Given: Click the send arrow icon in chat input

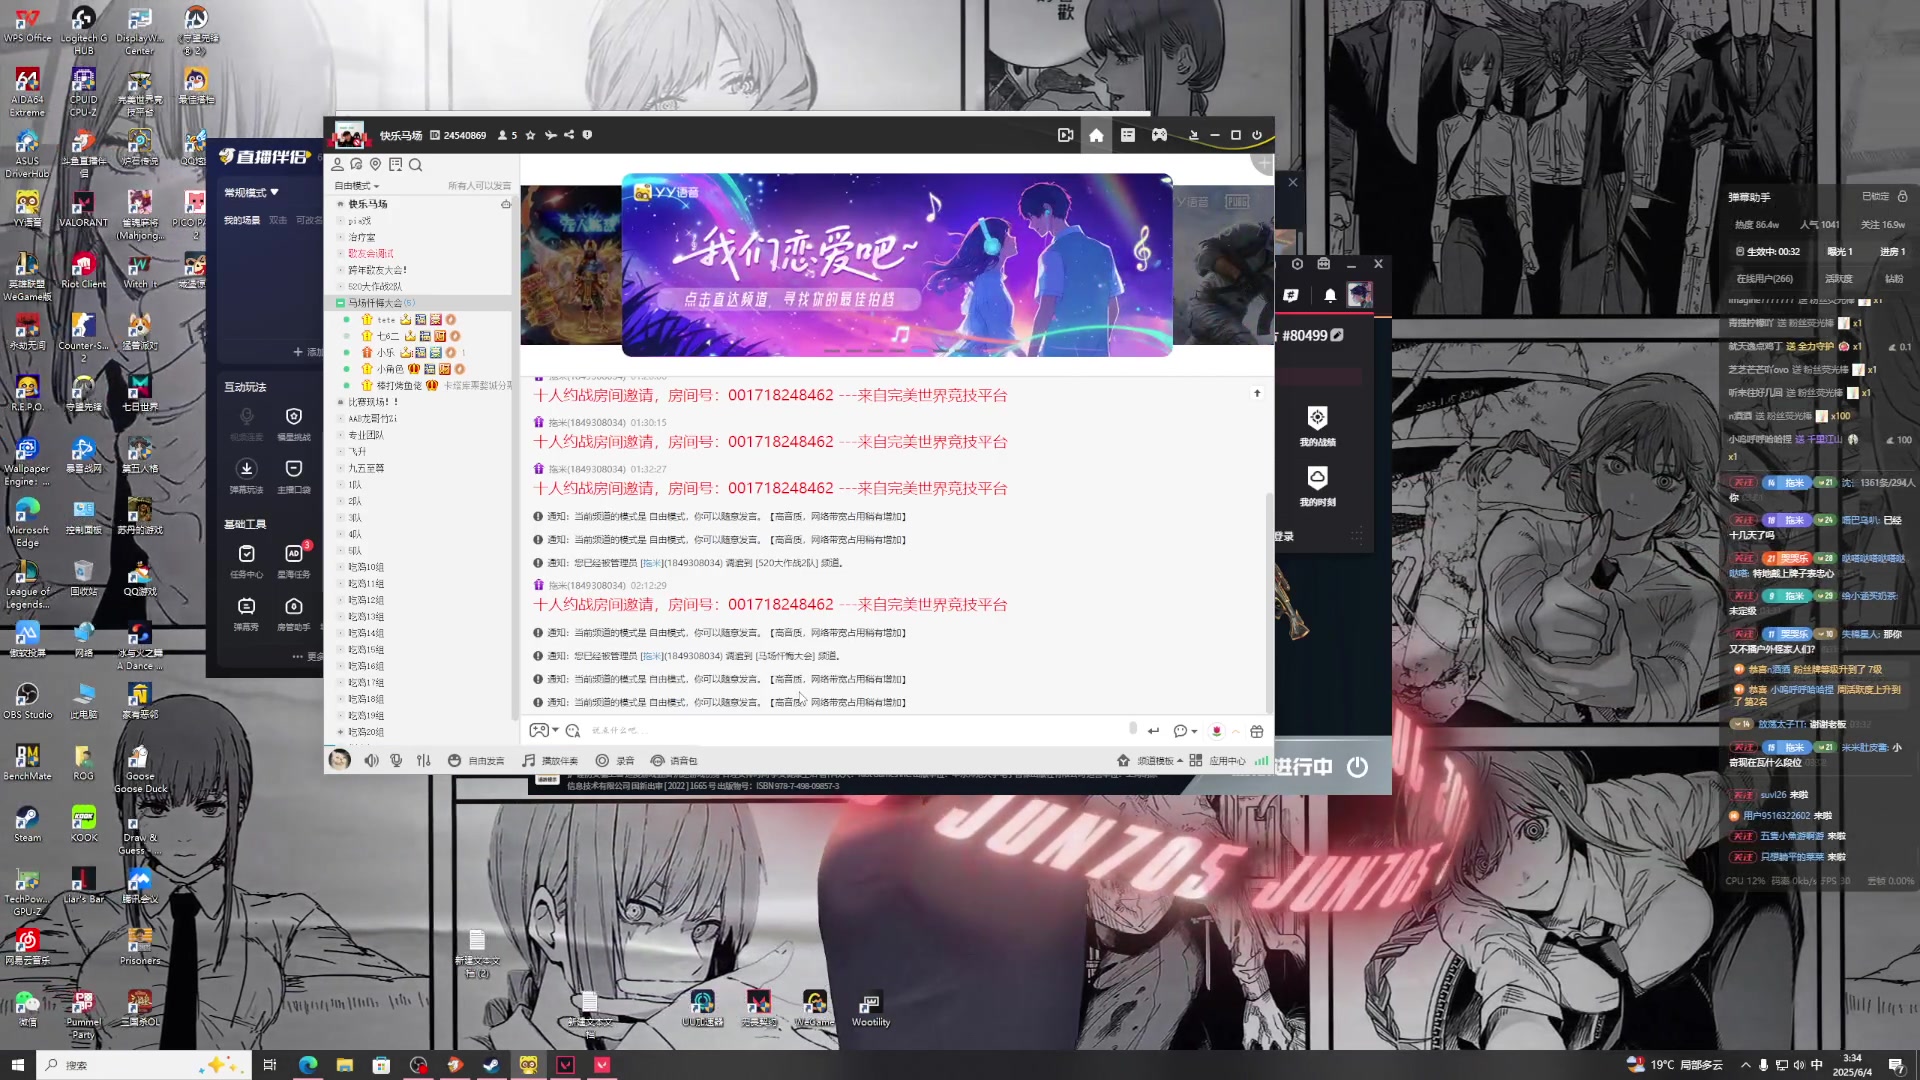Looking at the screenshot, I should pos(1153,731).
